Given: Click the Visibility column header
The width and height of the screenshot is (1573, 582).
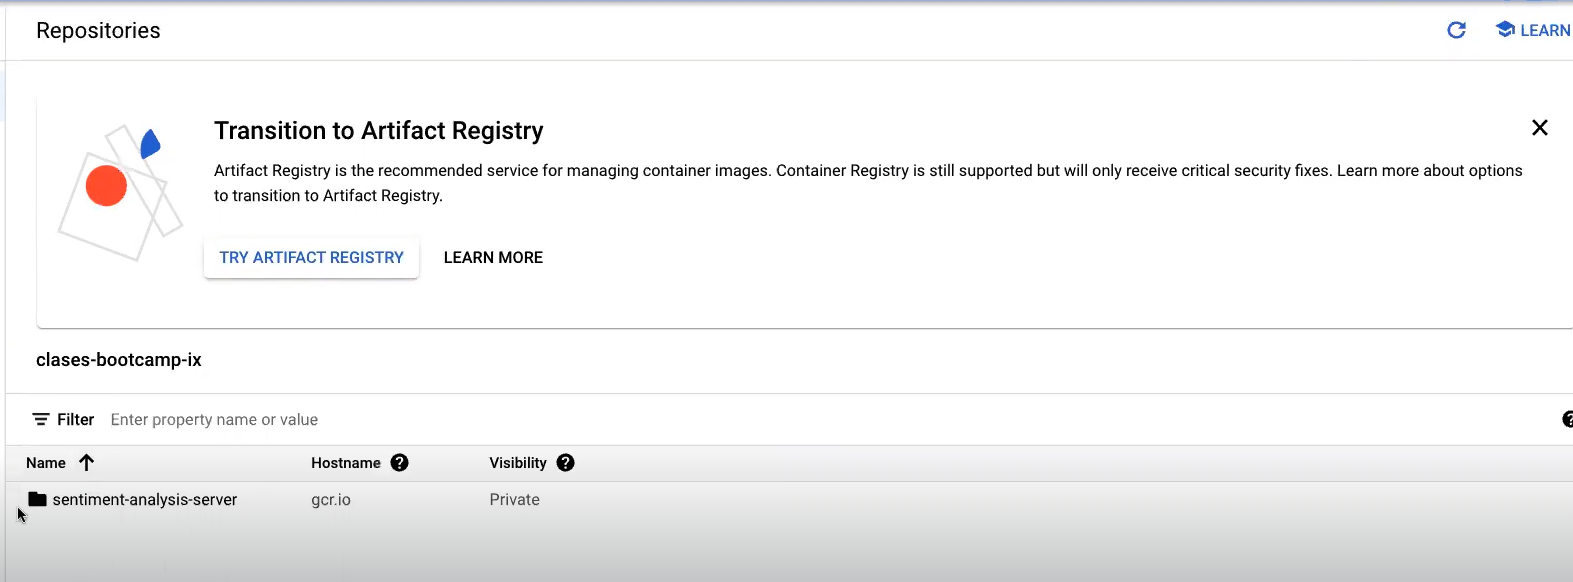Looking at the screenshot, I should (518, 463).
